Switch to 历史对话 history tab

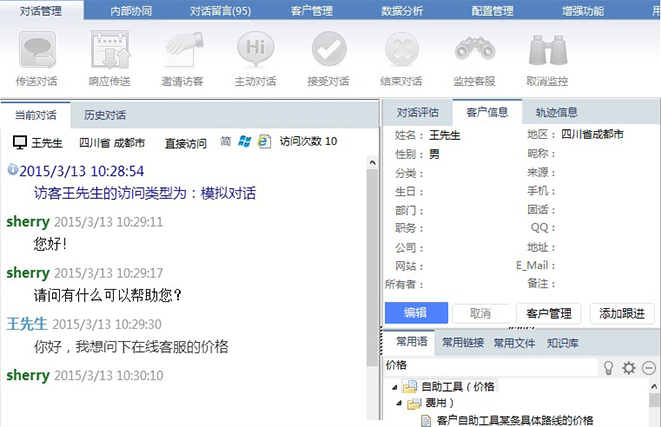pos(105,115)
